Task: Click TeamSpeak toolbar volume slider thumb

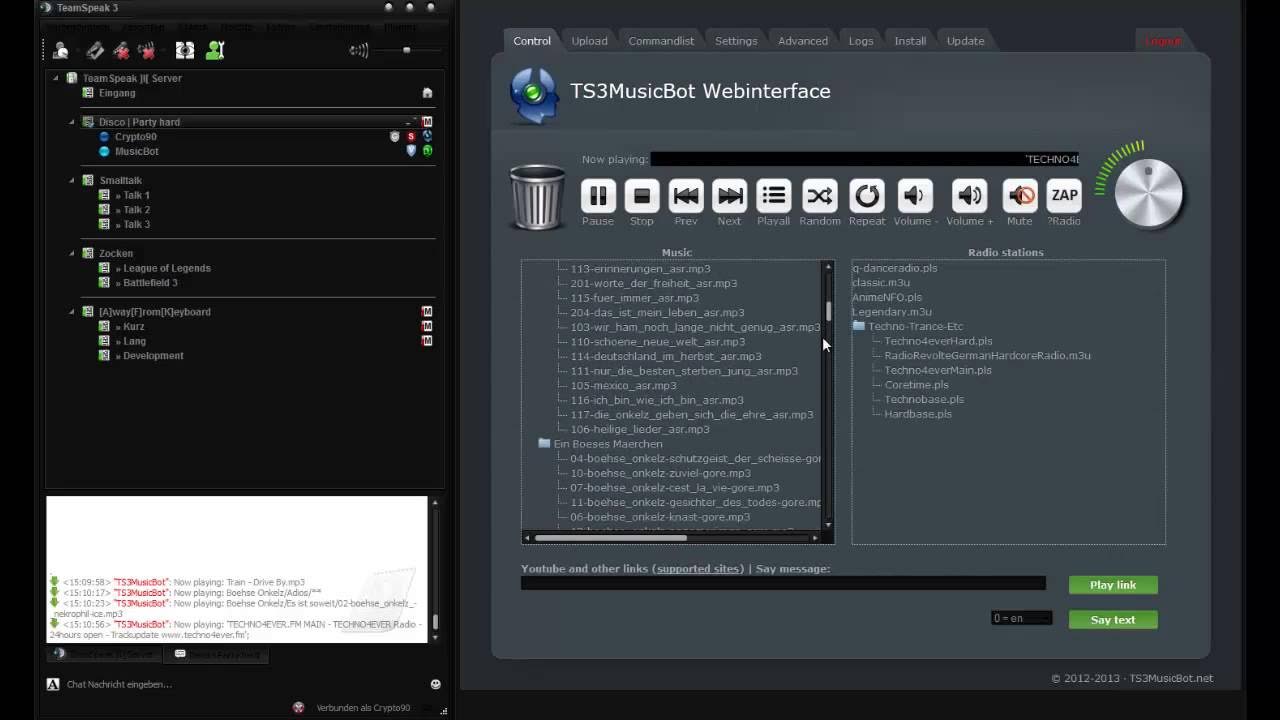Action: [406, 50]
